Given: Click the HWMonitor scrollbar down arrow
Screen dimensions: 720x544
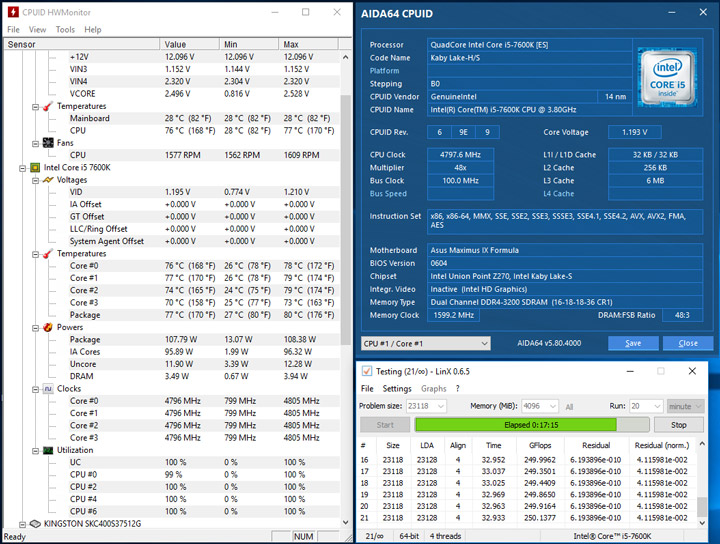Looking at the screenshot, I should pyautogui.click(x=345, y=522).
